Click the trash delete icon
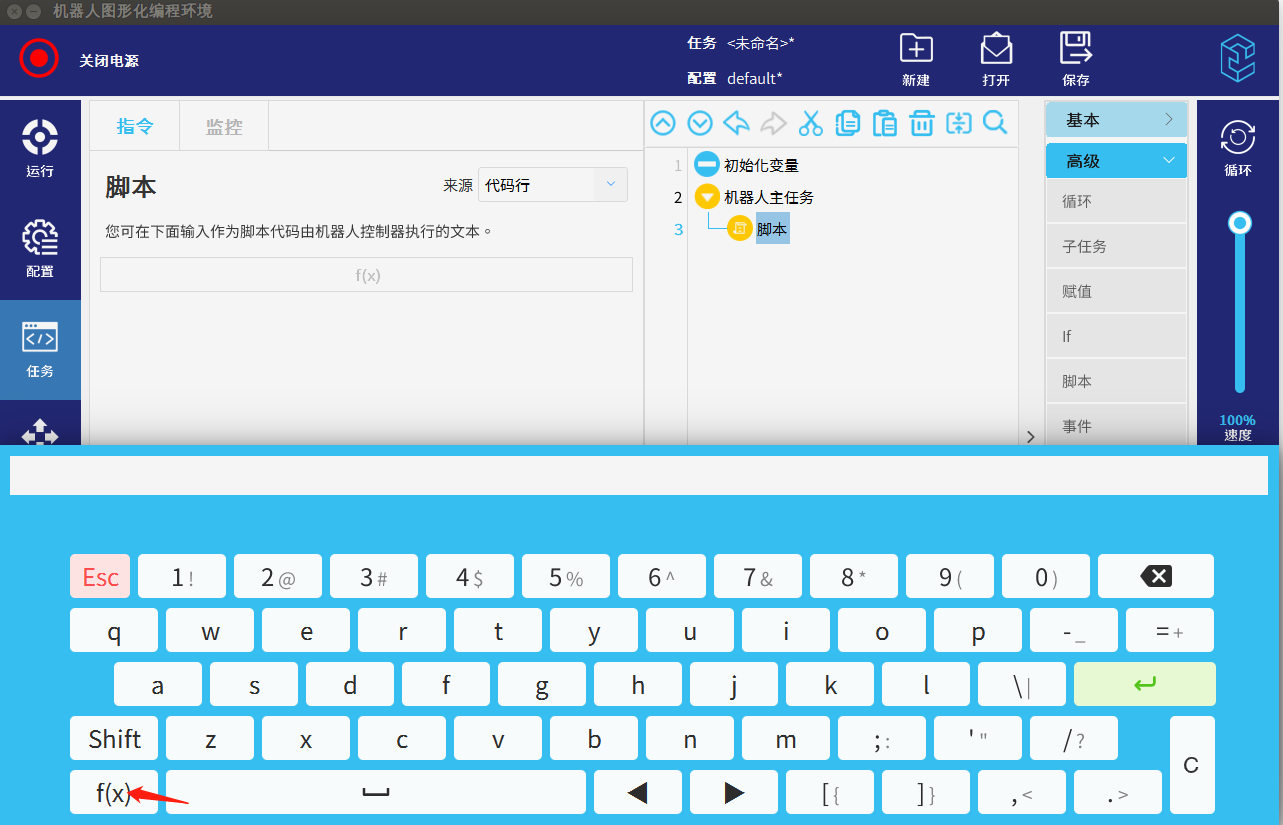The width and height of the screenshot is (1283, 825). pyautogui.click(x=922, y=123)
